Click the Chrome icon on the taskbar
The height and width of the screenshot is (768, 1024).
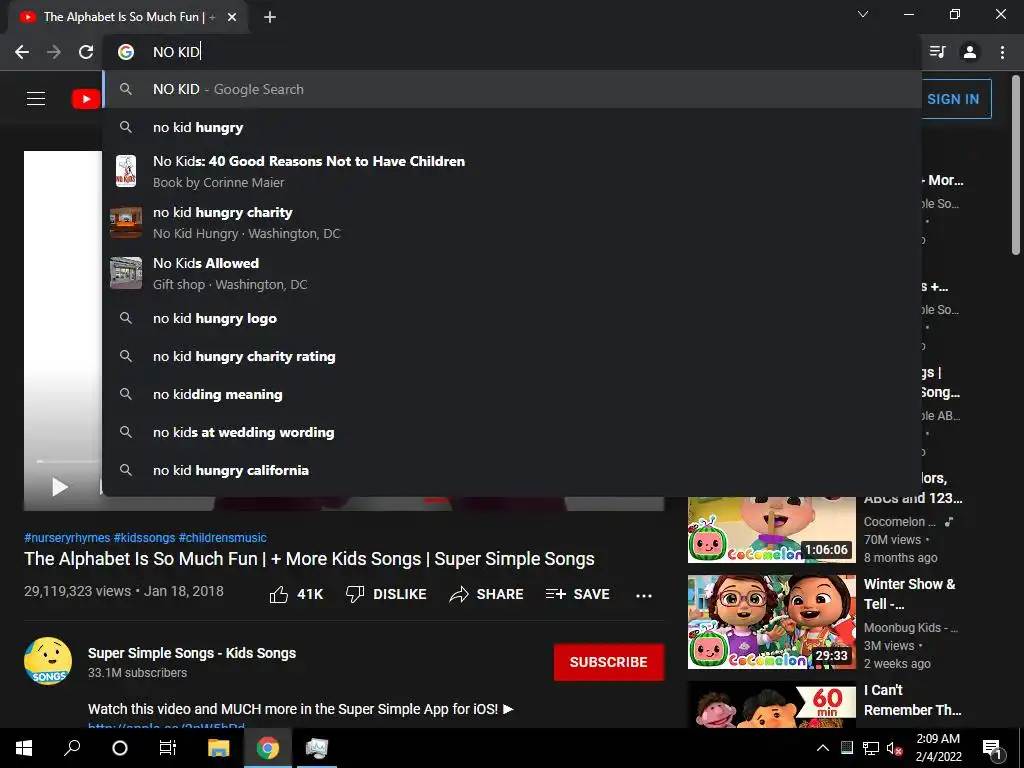click(x=268, y=748)
